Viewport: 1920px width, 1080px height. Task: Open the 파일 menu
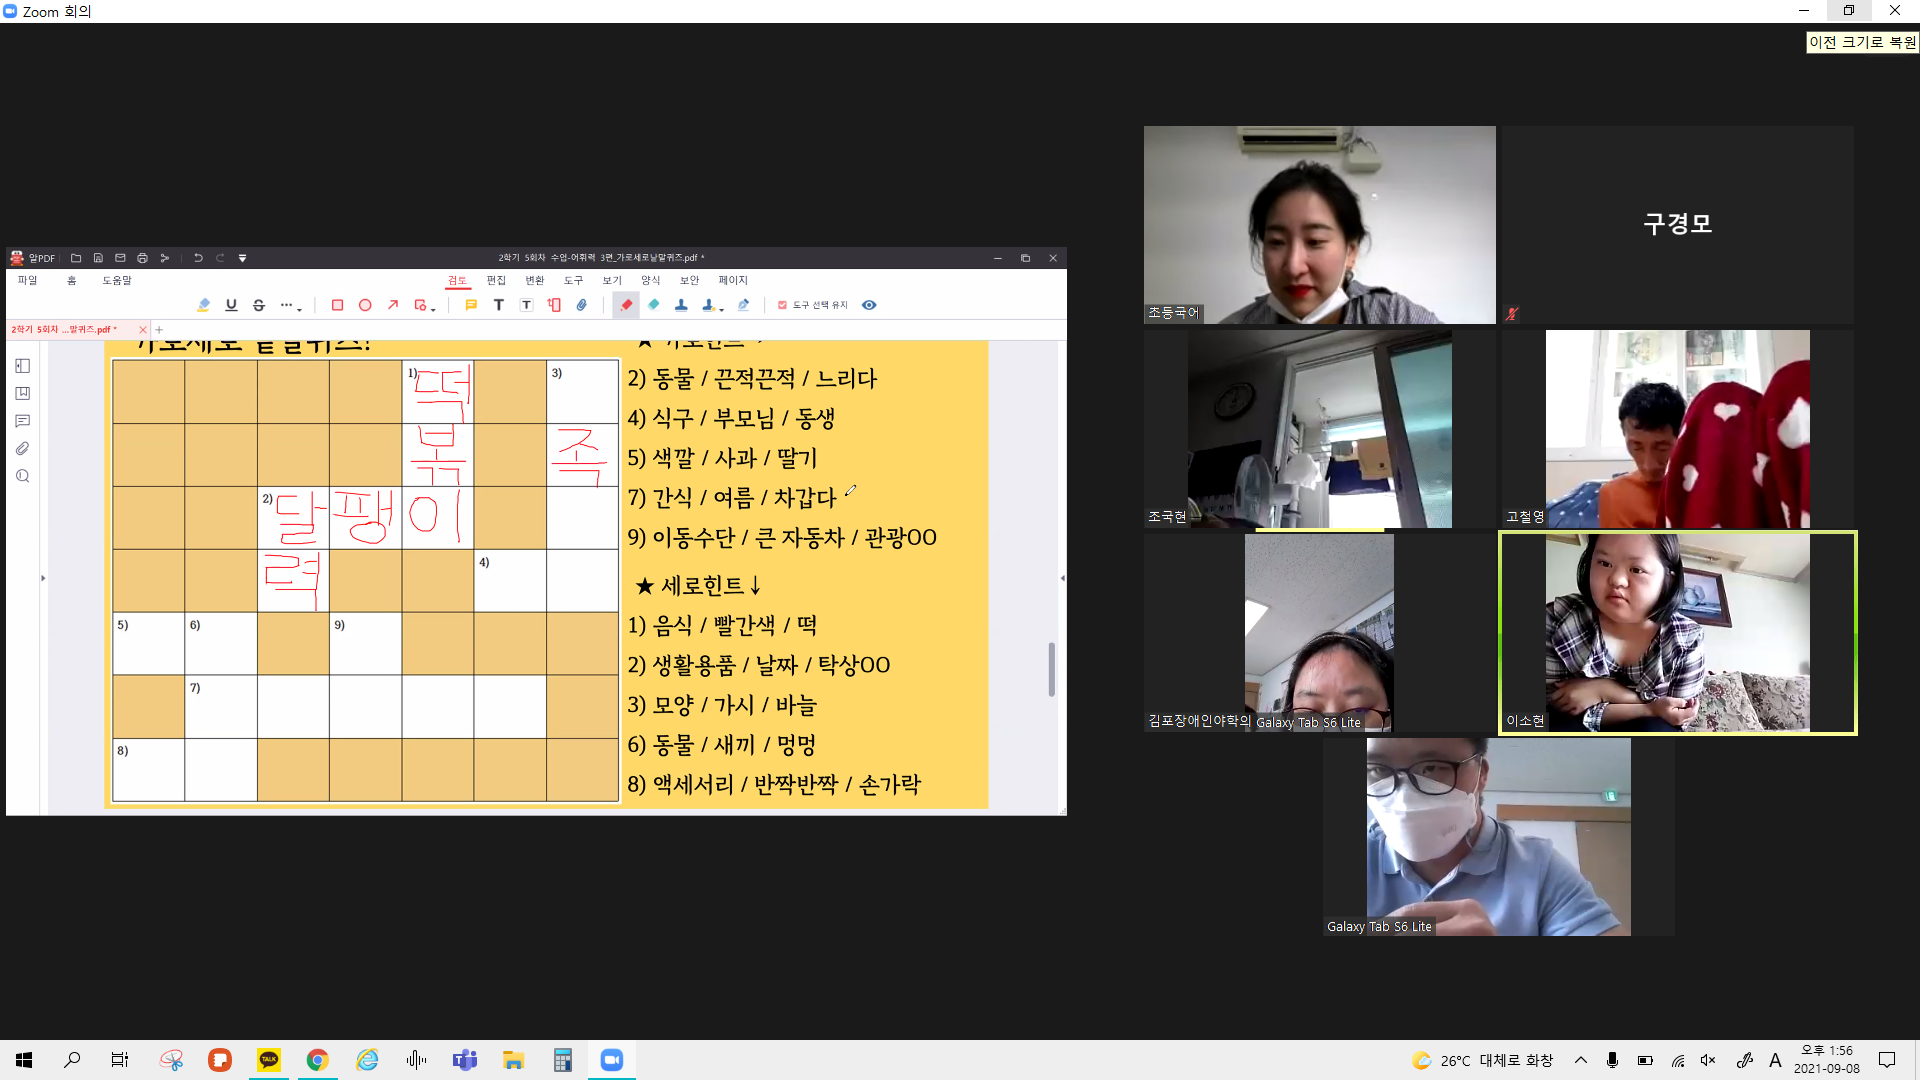point(27,281)
